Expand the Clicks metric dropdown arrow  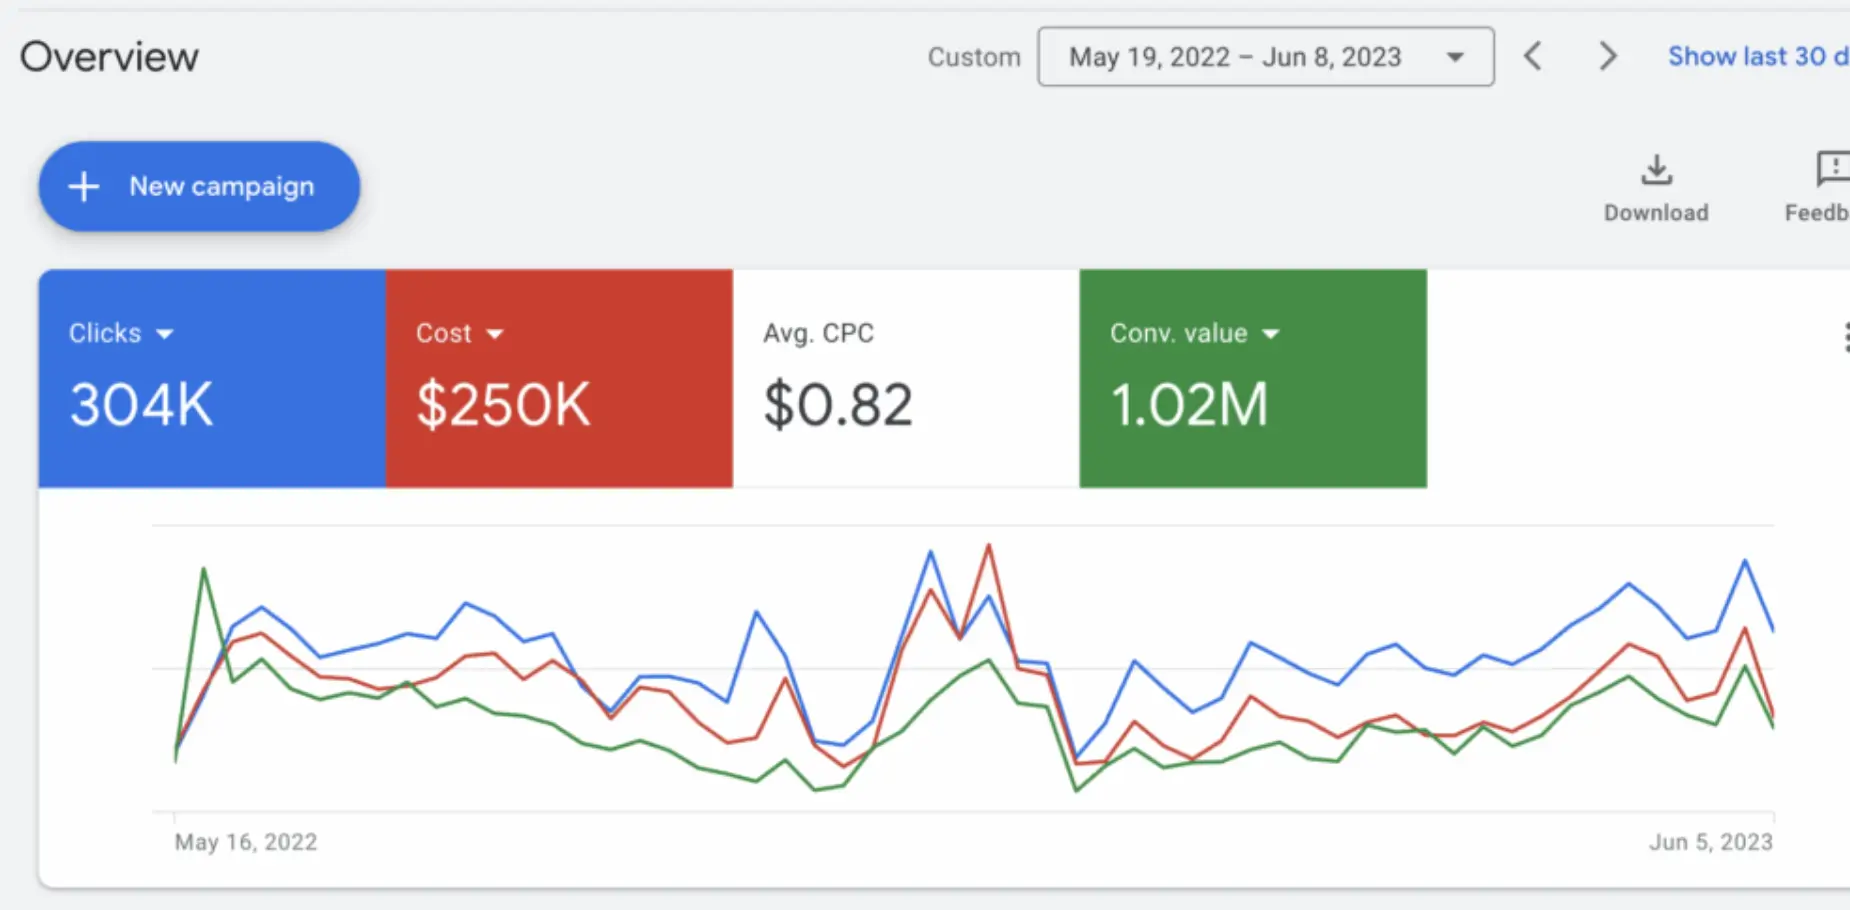(165, 334)
